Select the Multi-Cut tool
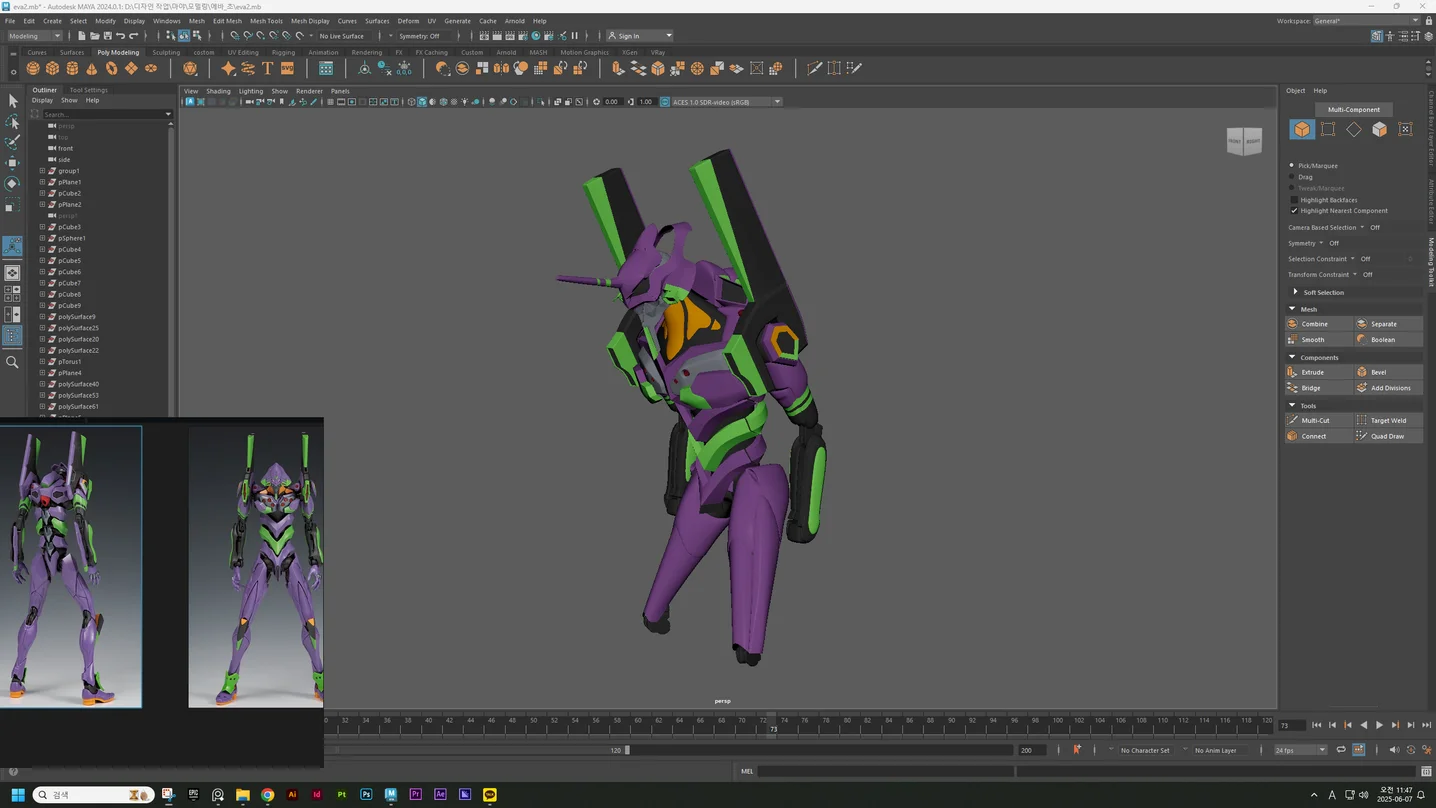The height and width of the screenshot is (808, 1436). (x=1319, y=420)
